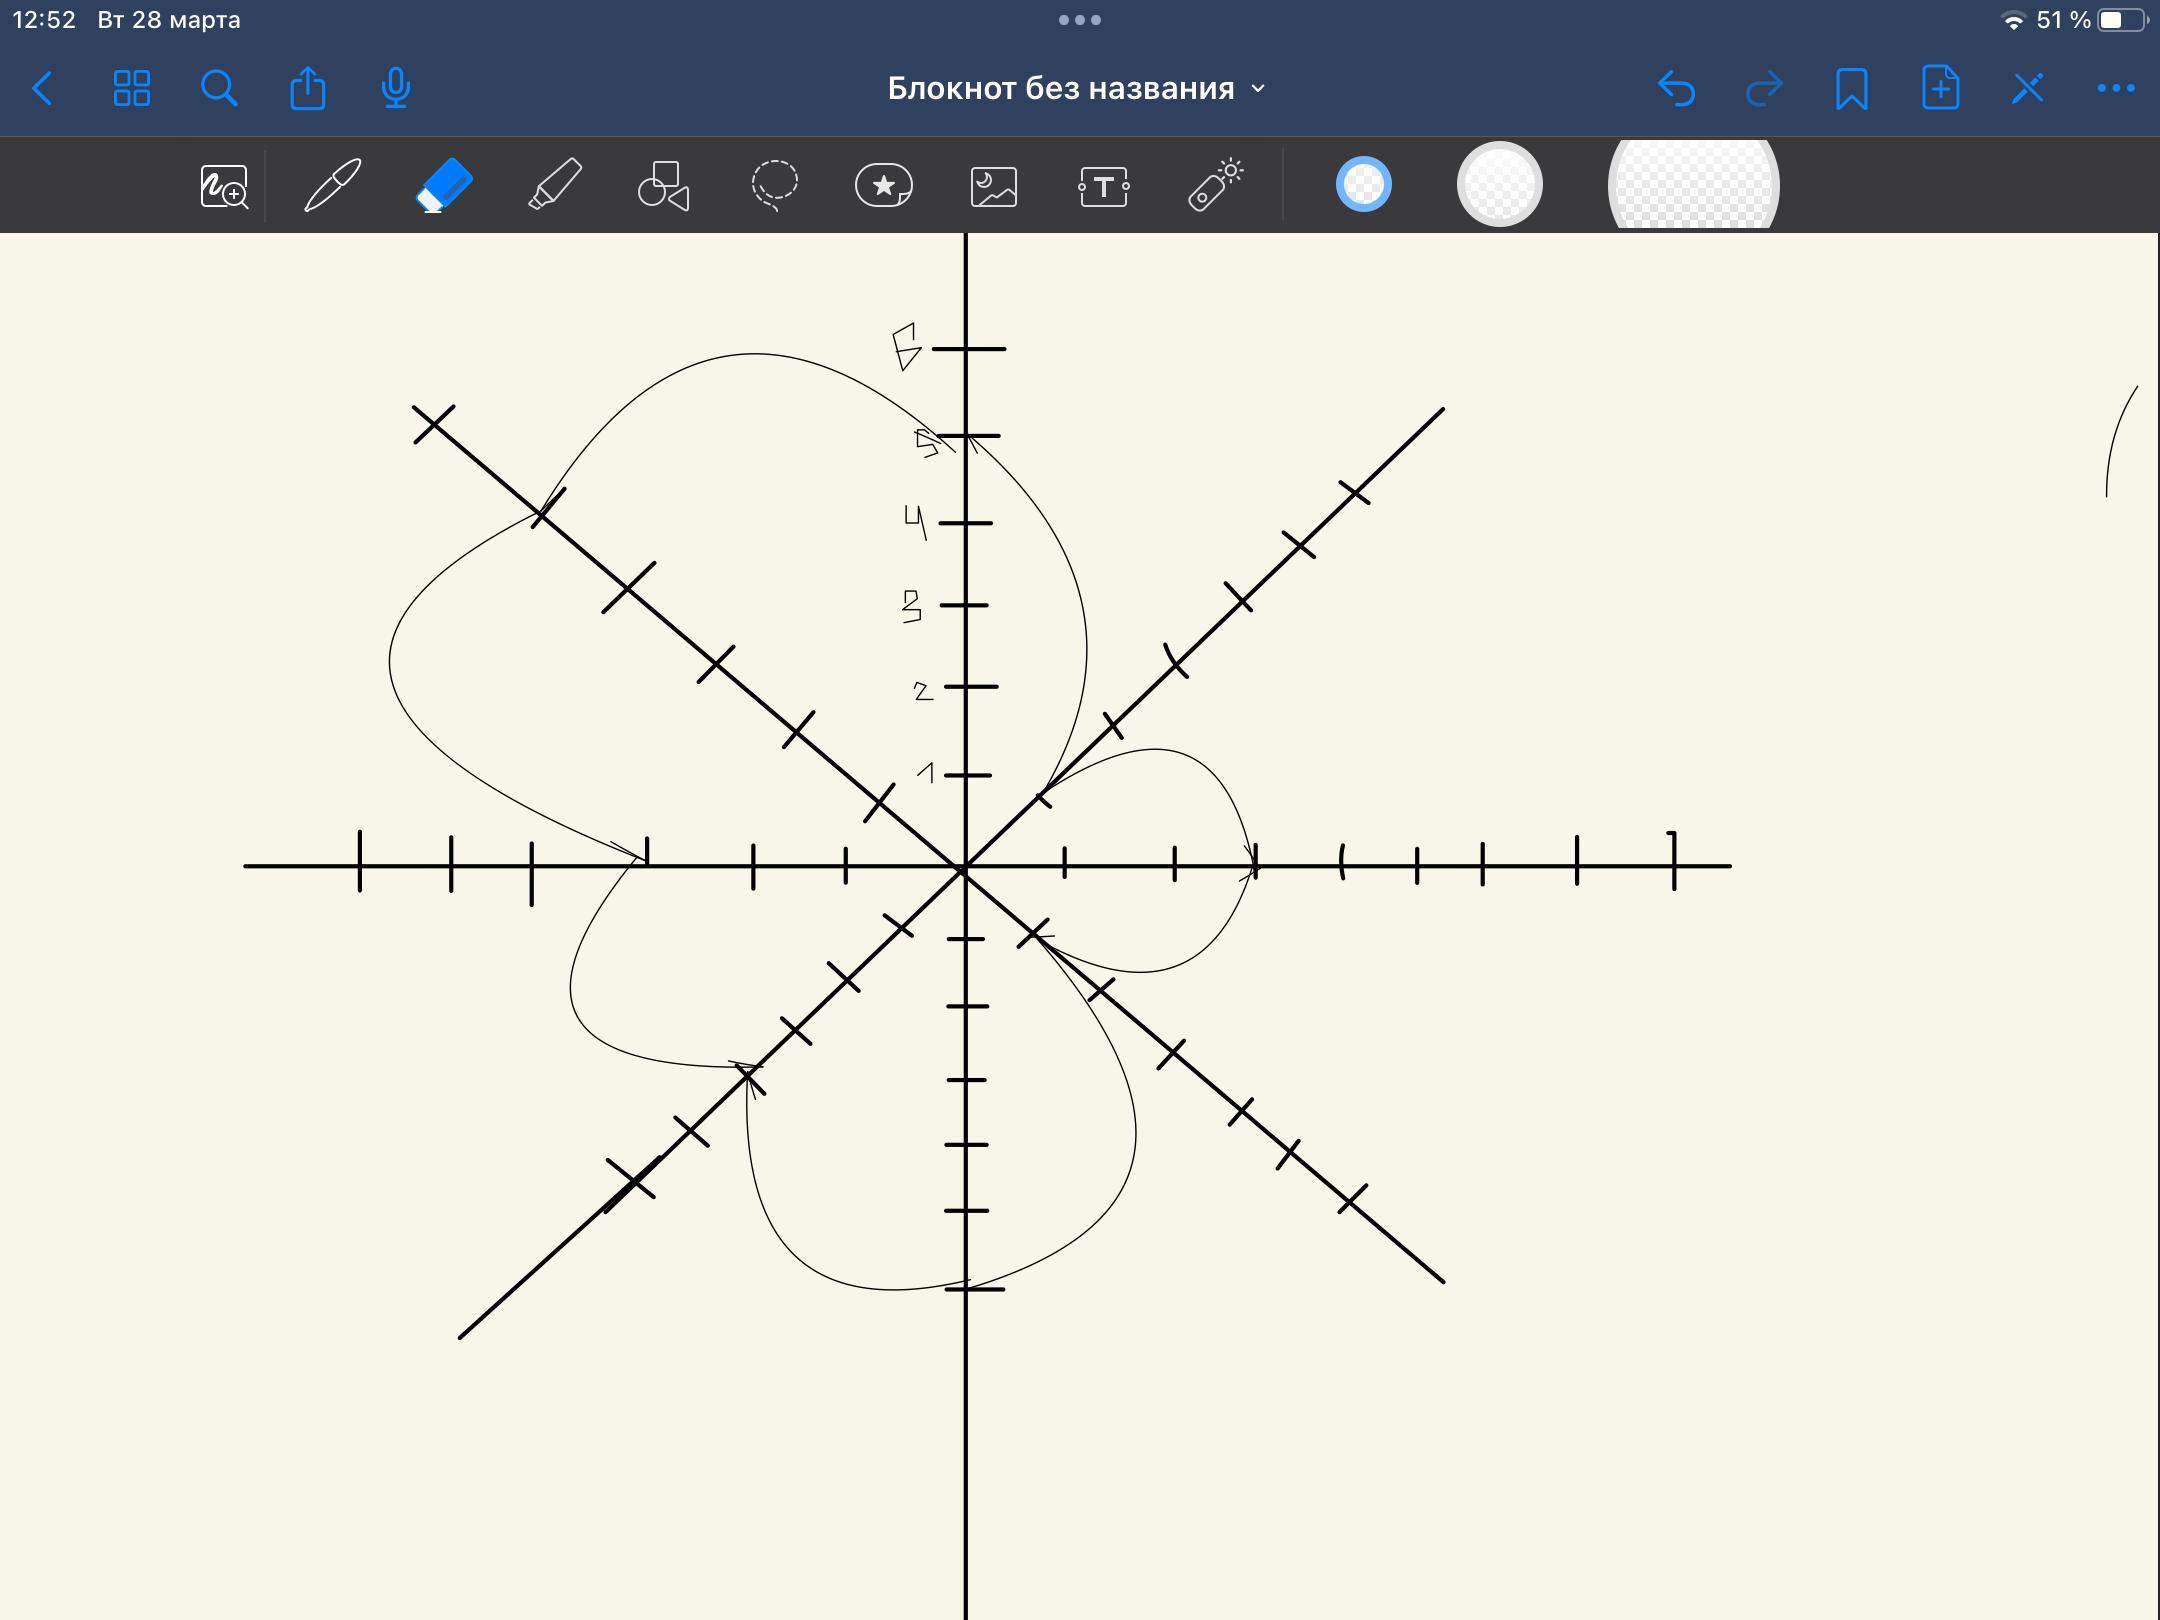This screenshot has height=1620, width=2160.
Task: Select the Laser pointer tool
Action: point(1215,185)
